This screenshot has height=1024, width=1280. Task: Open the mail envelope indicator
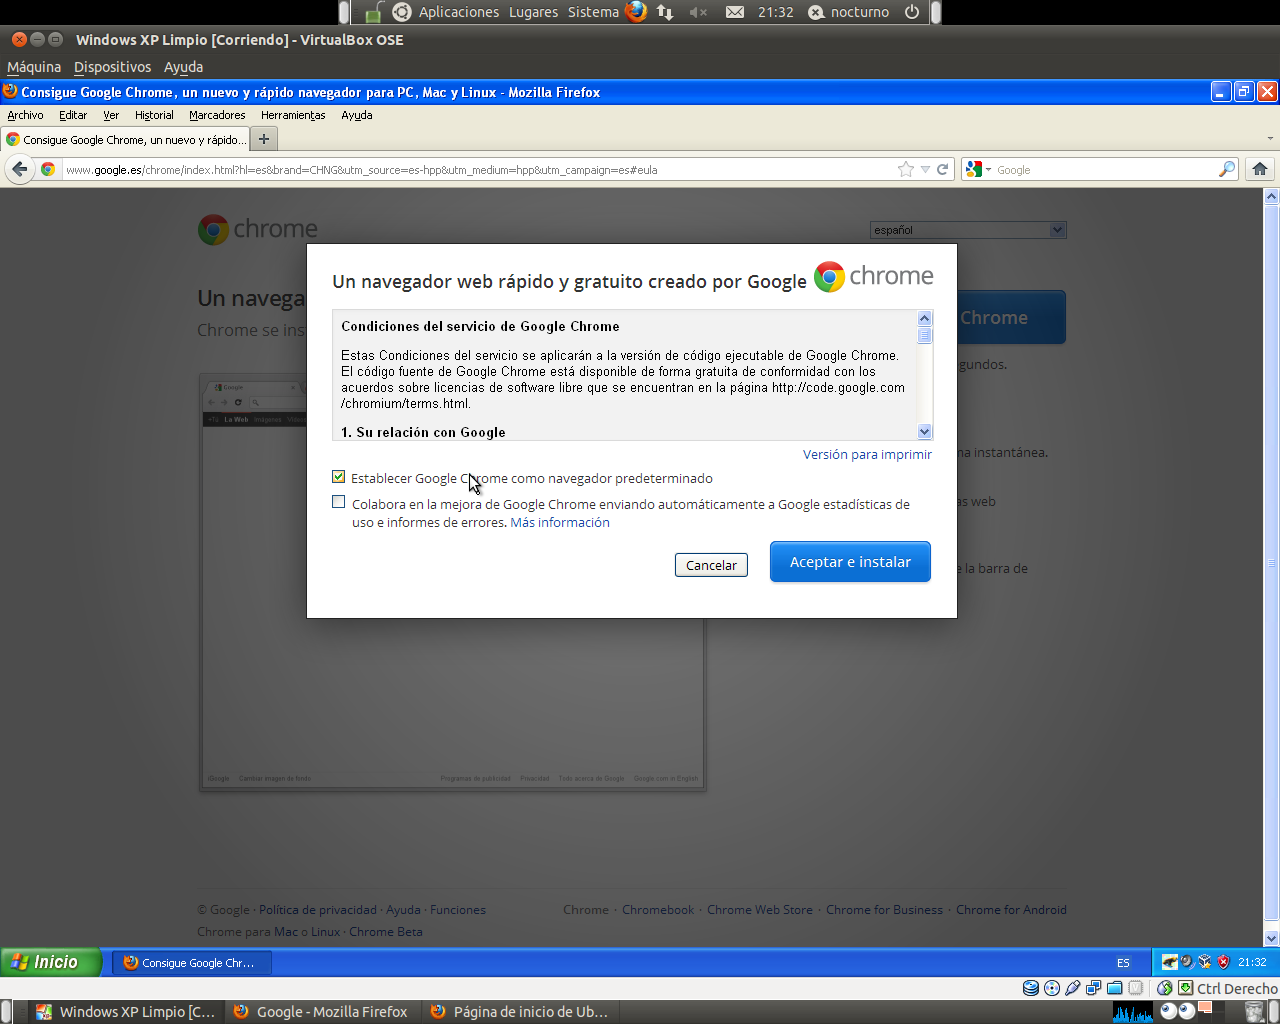tap(735, 12)
